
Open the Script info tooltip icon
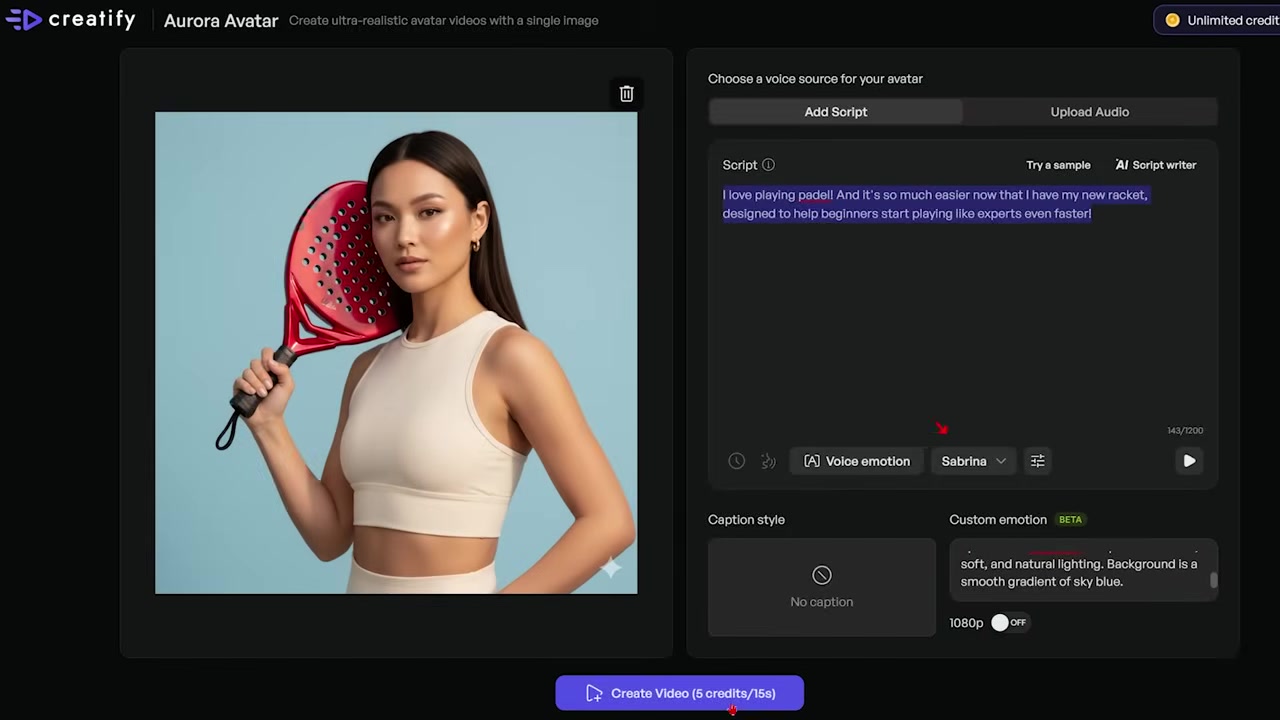point(768,165)
